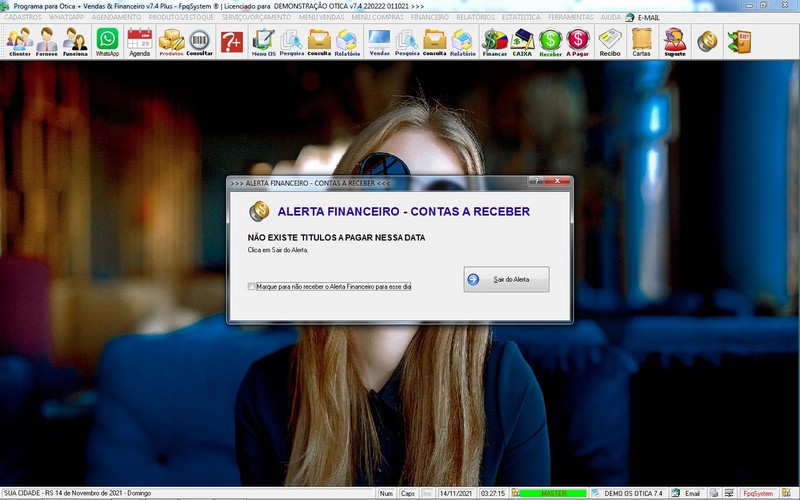Click the Suporte headset icon
This screenshot has height=500, width=800.
[675, 42]
